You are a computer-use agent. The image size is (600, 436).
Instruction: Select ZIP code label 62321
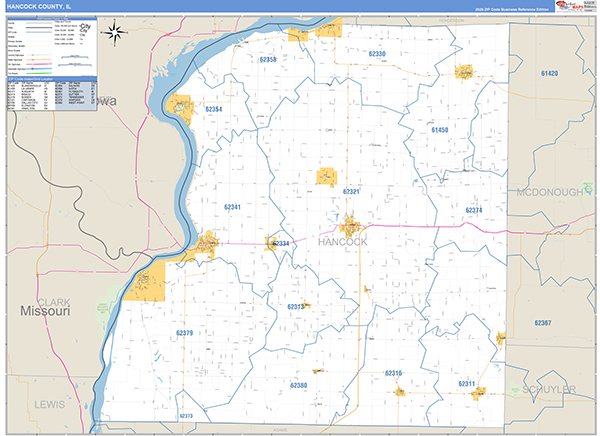coord(351,191)
